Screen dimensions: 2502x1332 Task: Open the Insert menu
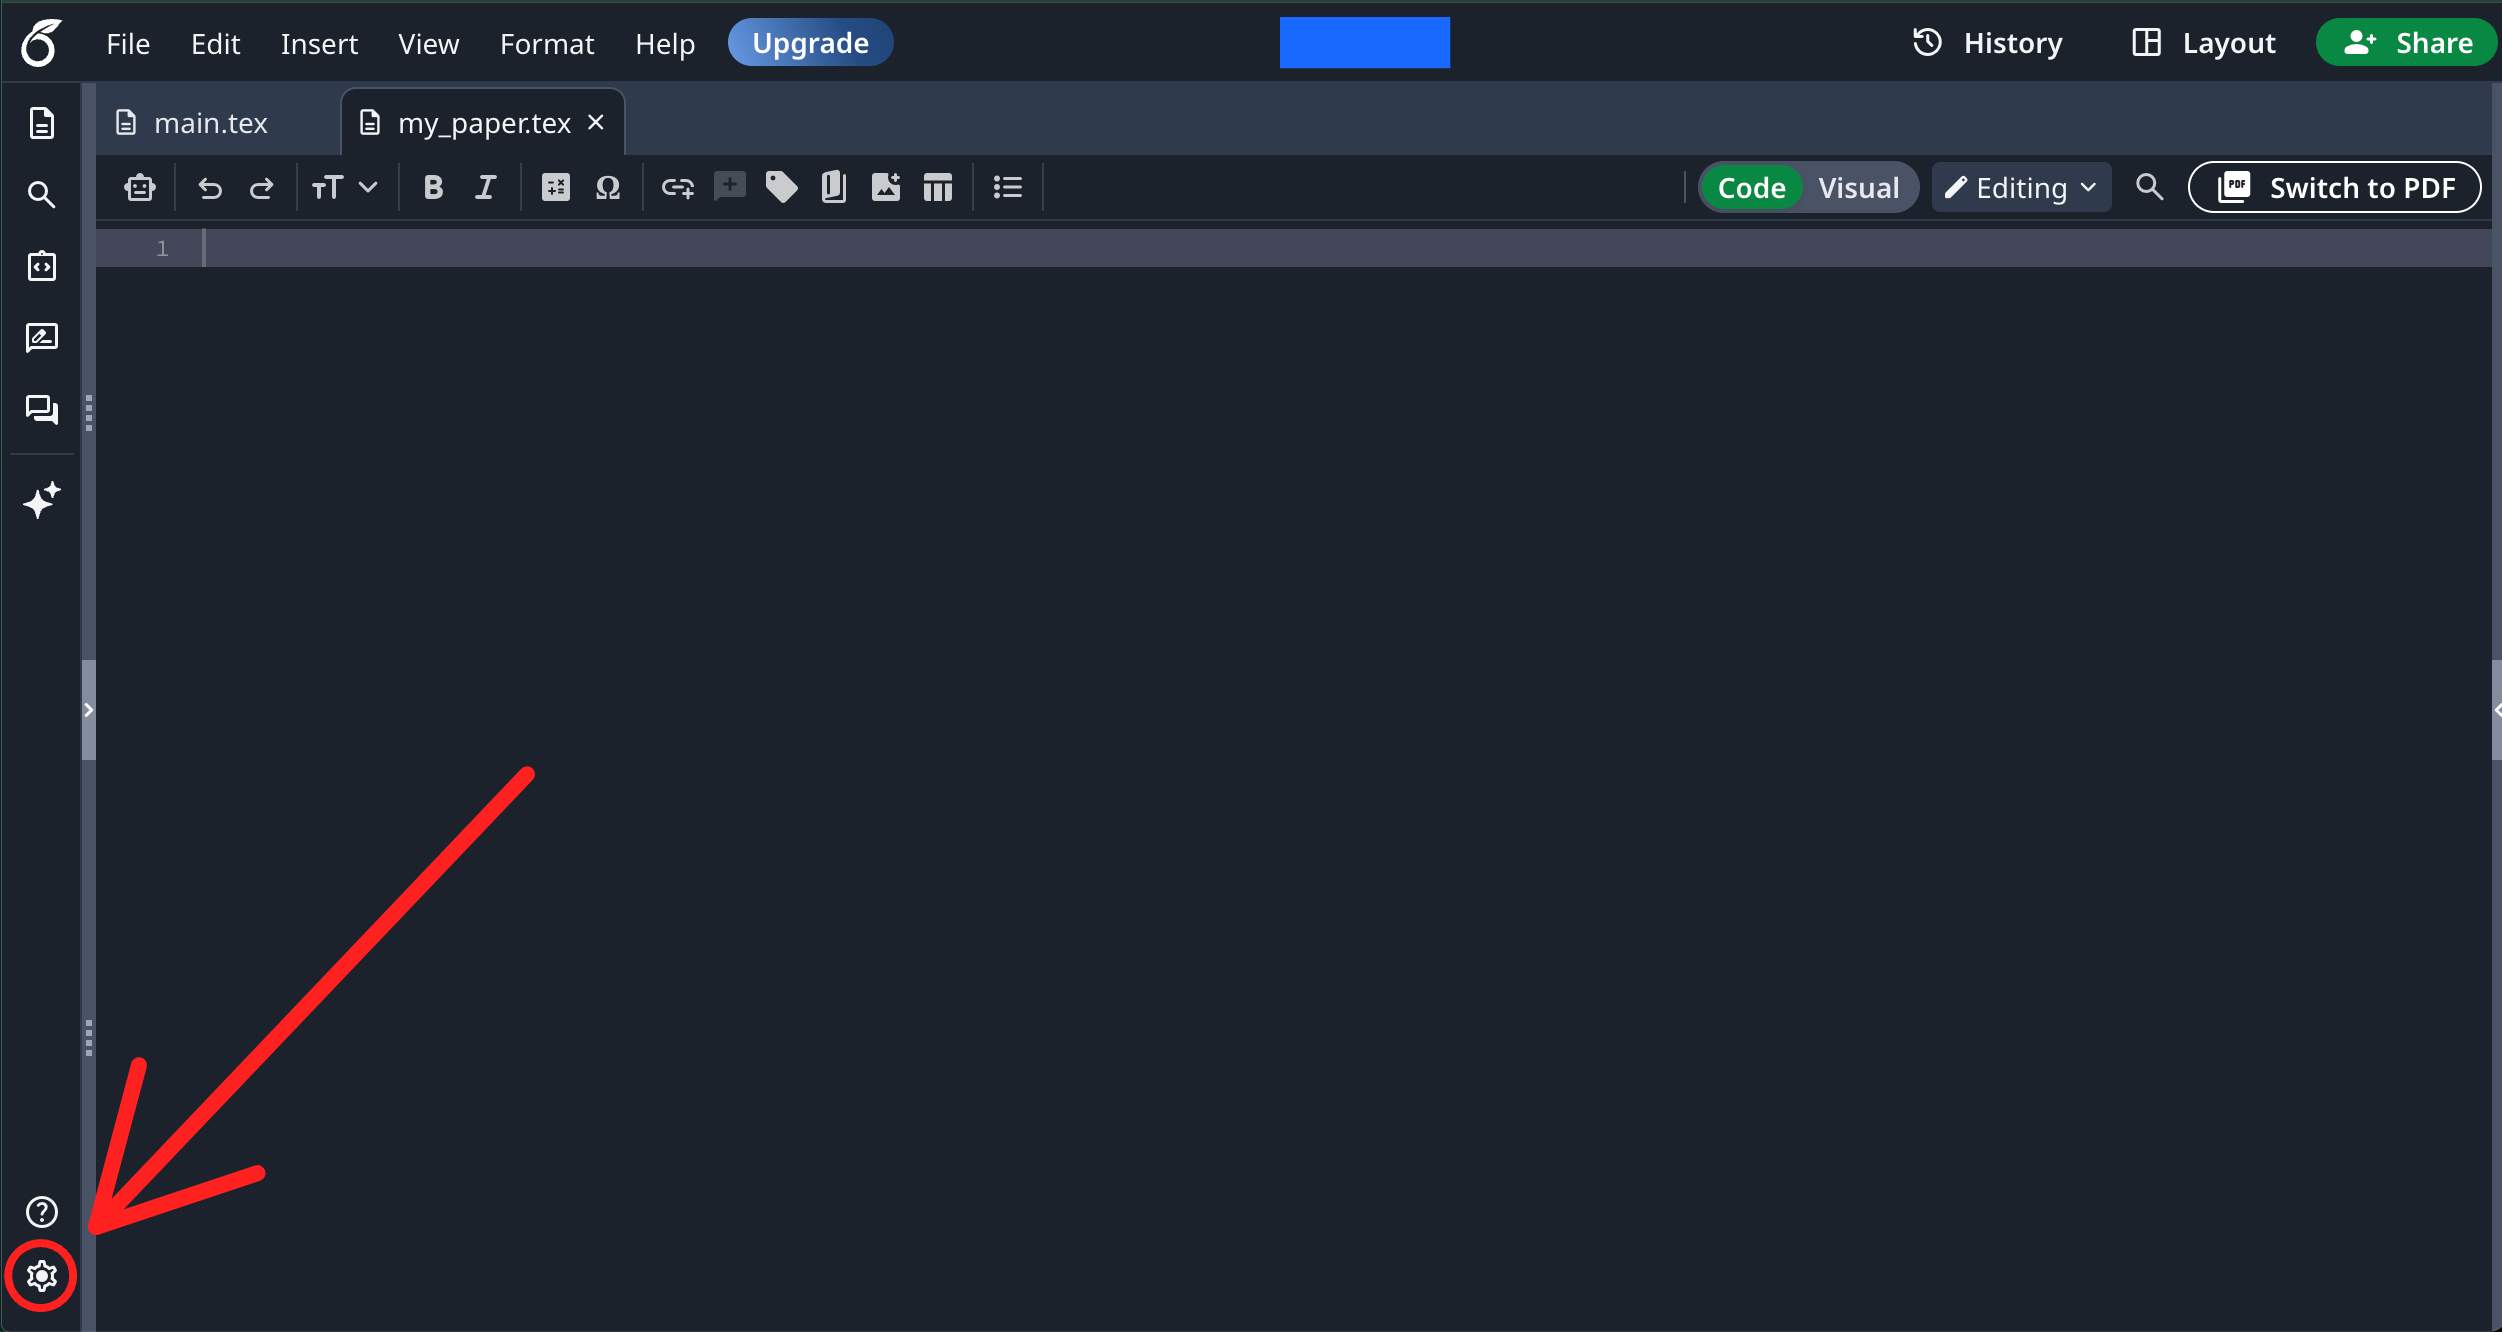tap(319, 44)
